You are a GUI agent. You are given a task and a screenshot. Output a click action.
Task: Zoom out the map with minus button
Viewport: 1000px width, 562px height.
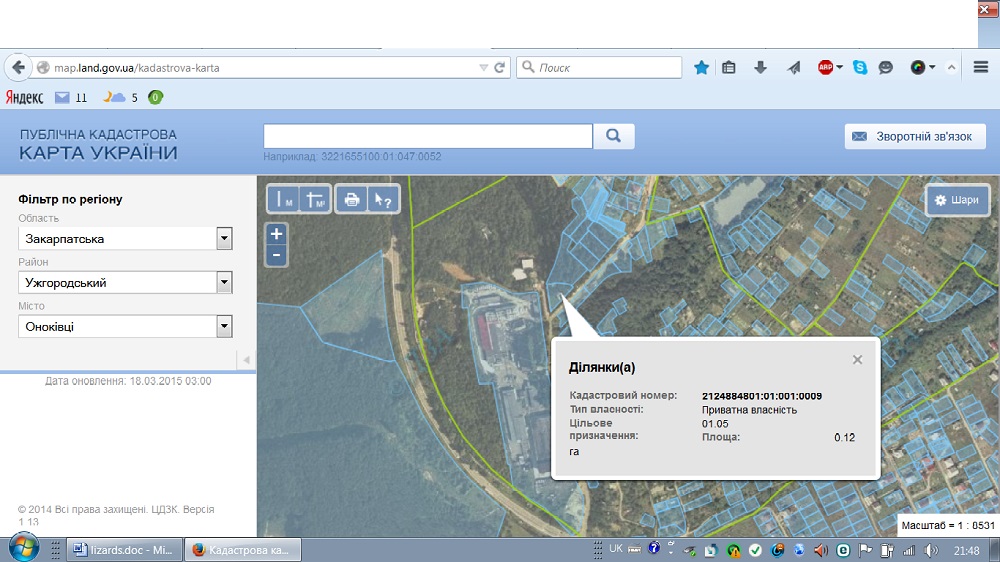coord(277,255)
